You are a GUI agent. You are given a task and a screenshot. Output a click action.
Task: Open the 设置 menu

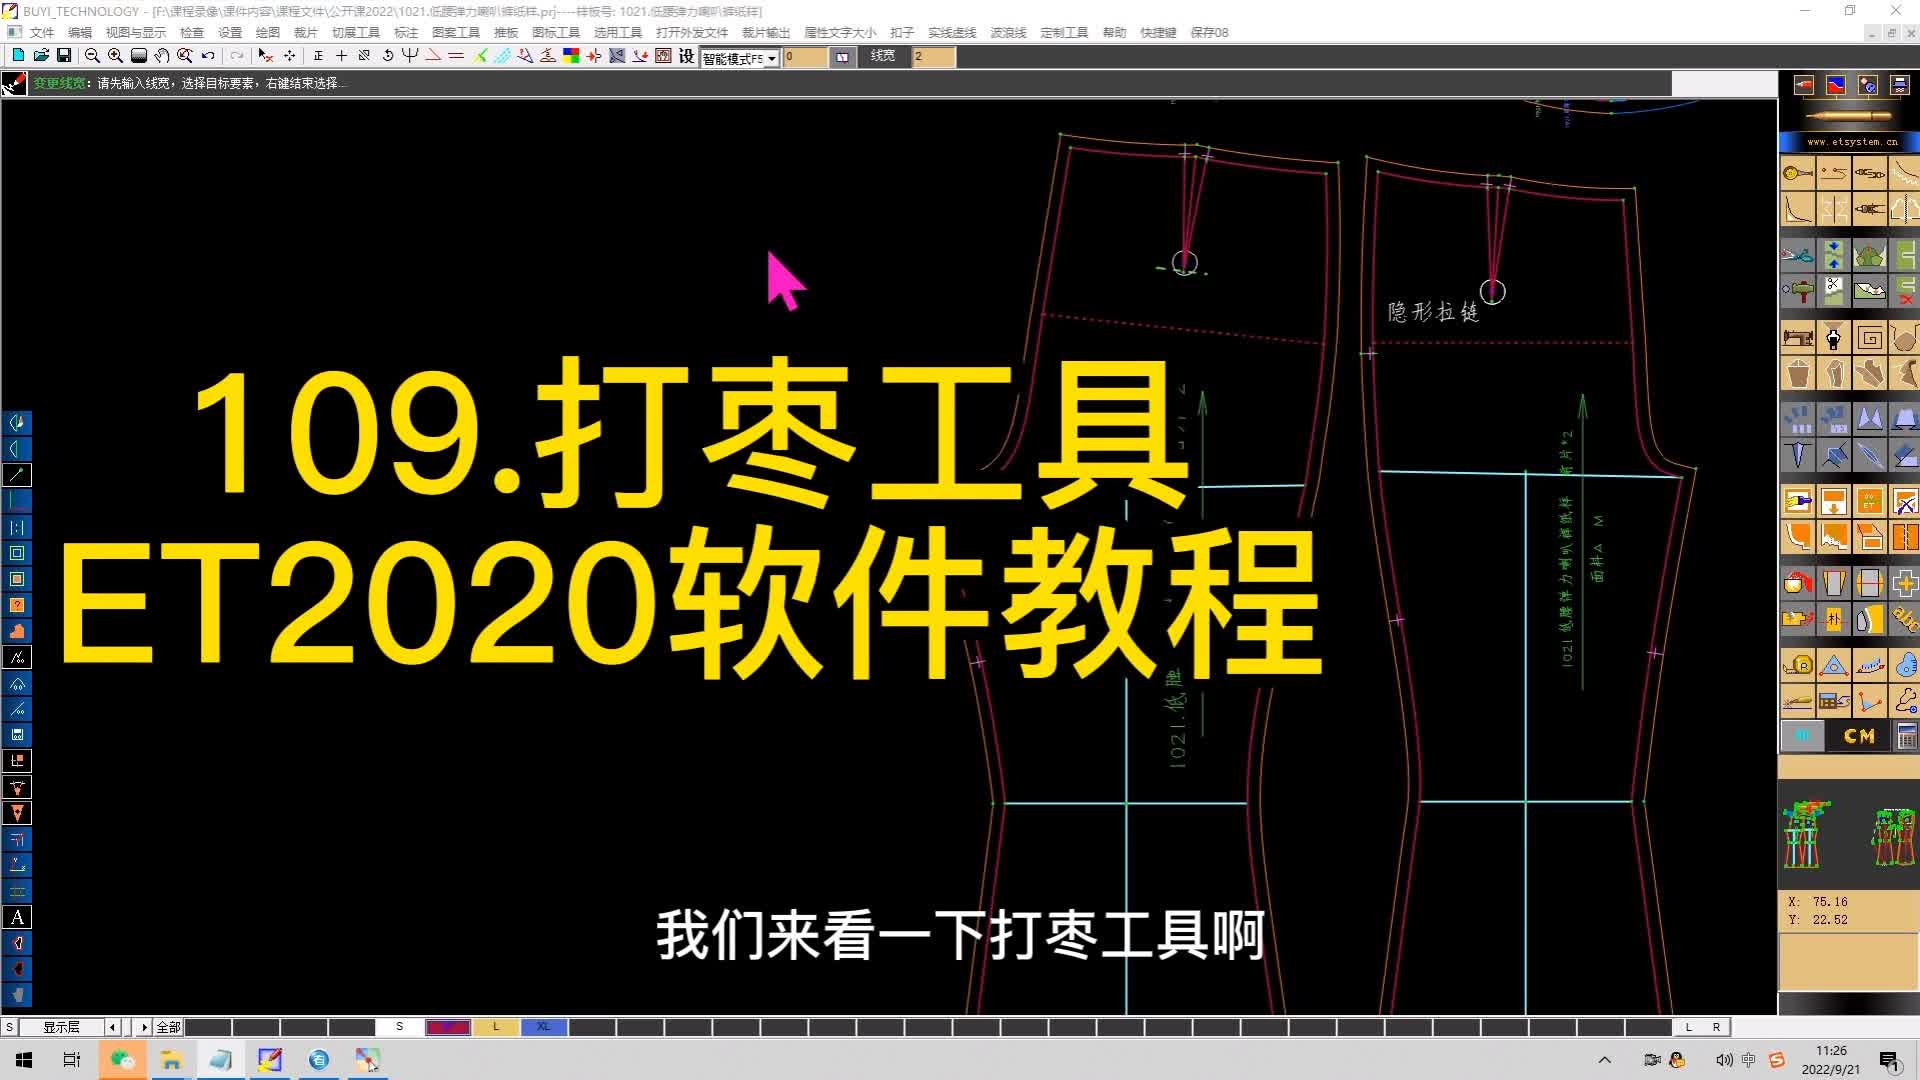228,32
